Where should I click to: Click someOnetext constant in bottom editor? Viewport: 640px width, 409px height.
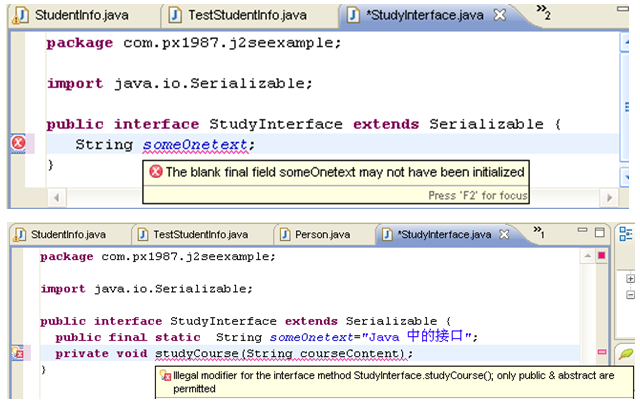click(311, 338)
